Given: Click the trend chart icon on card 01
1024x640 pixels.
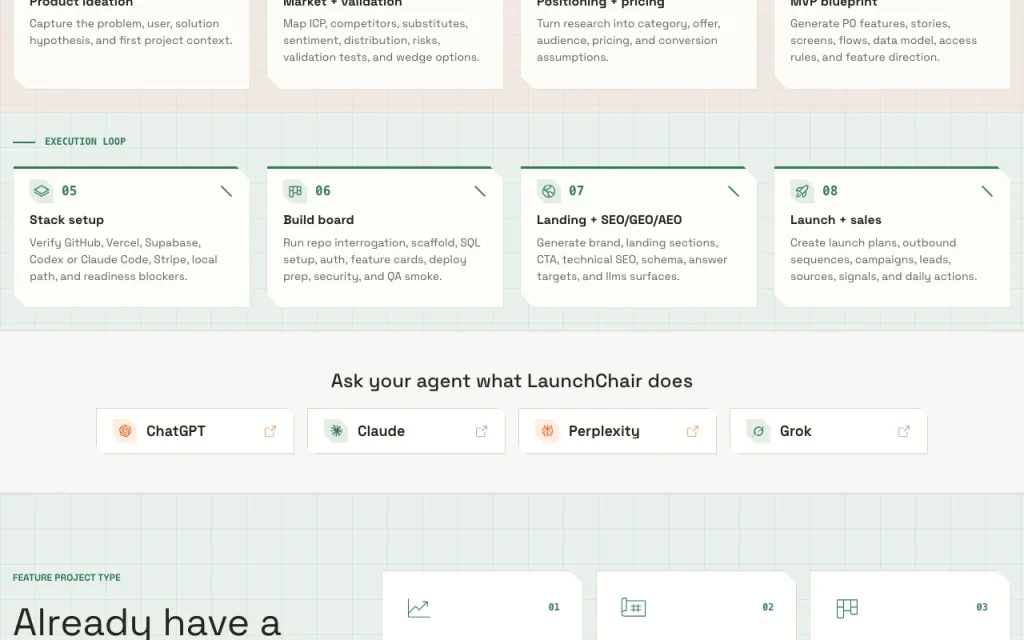Looking at the screenshot, I should coord(419,608).
